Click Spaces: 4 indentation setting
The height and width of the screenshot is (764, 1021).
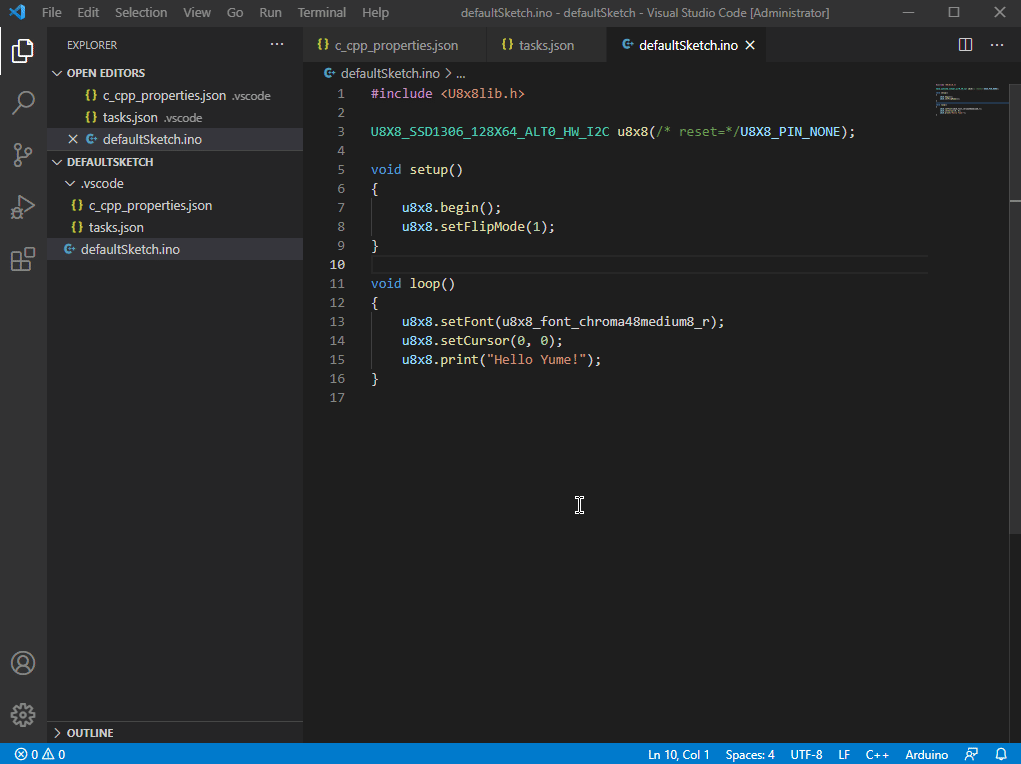point(749,754)
